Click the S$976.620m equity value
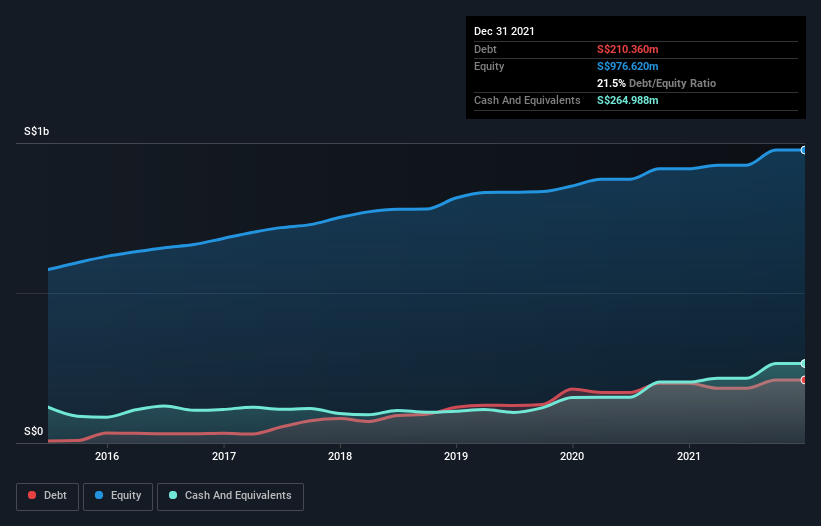This screenshot has height=526, width=821. [628, 66]
